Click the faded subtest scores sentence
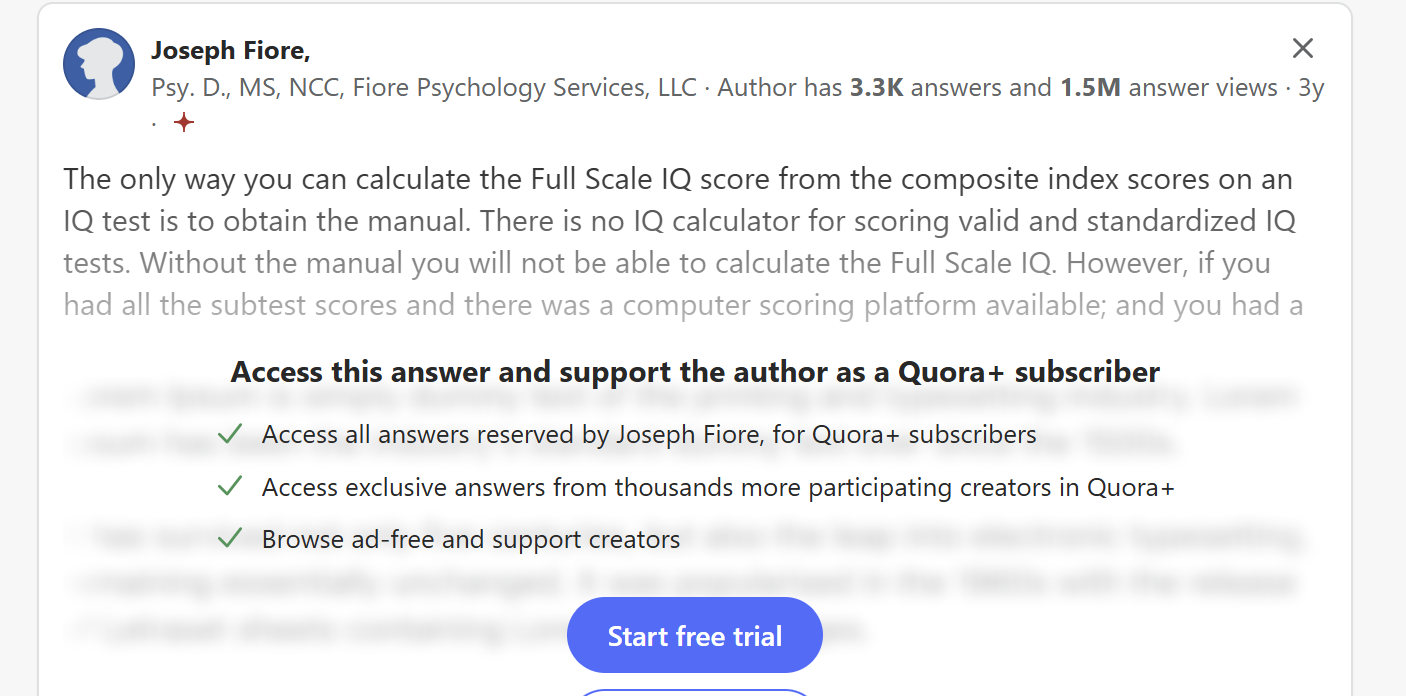The height and width of the screenshot is (696, 1406). [x=683, y=305]
